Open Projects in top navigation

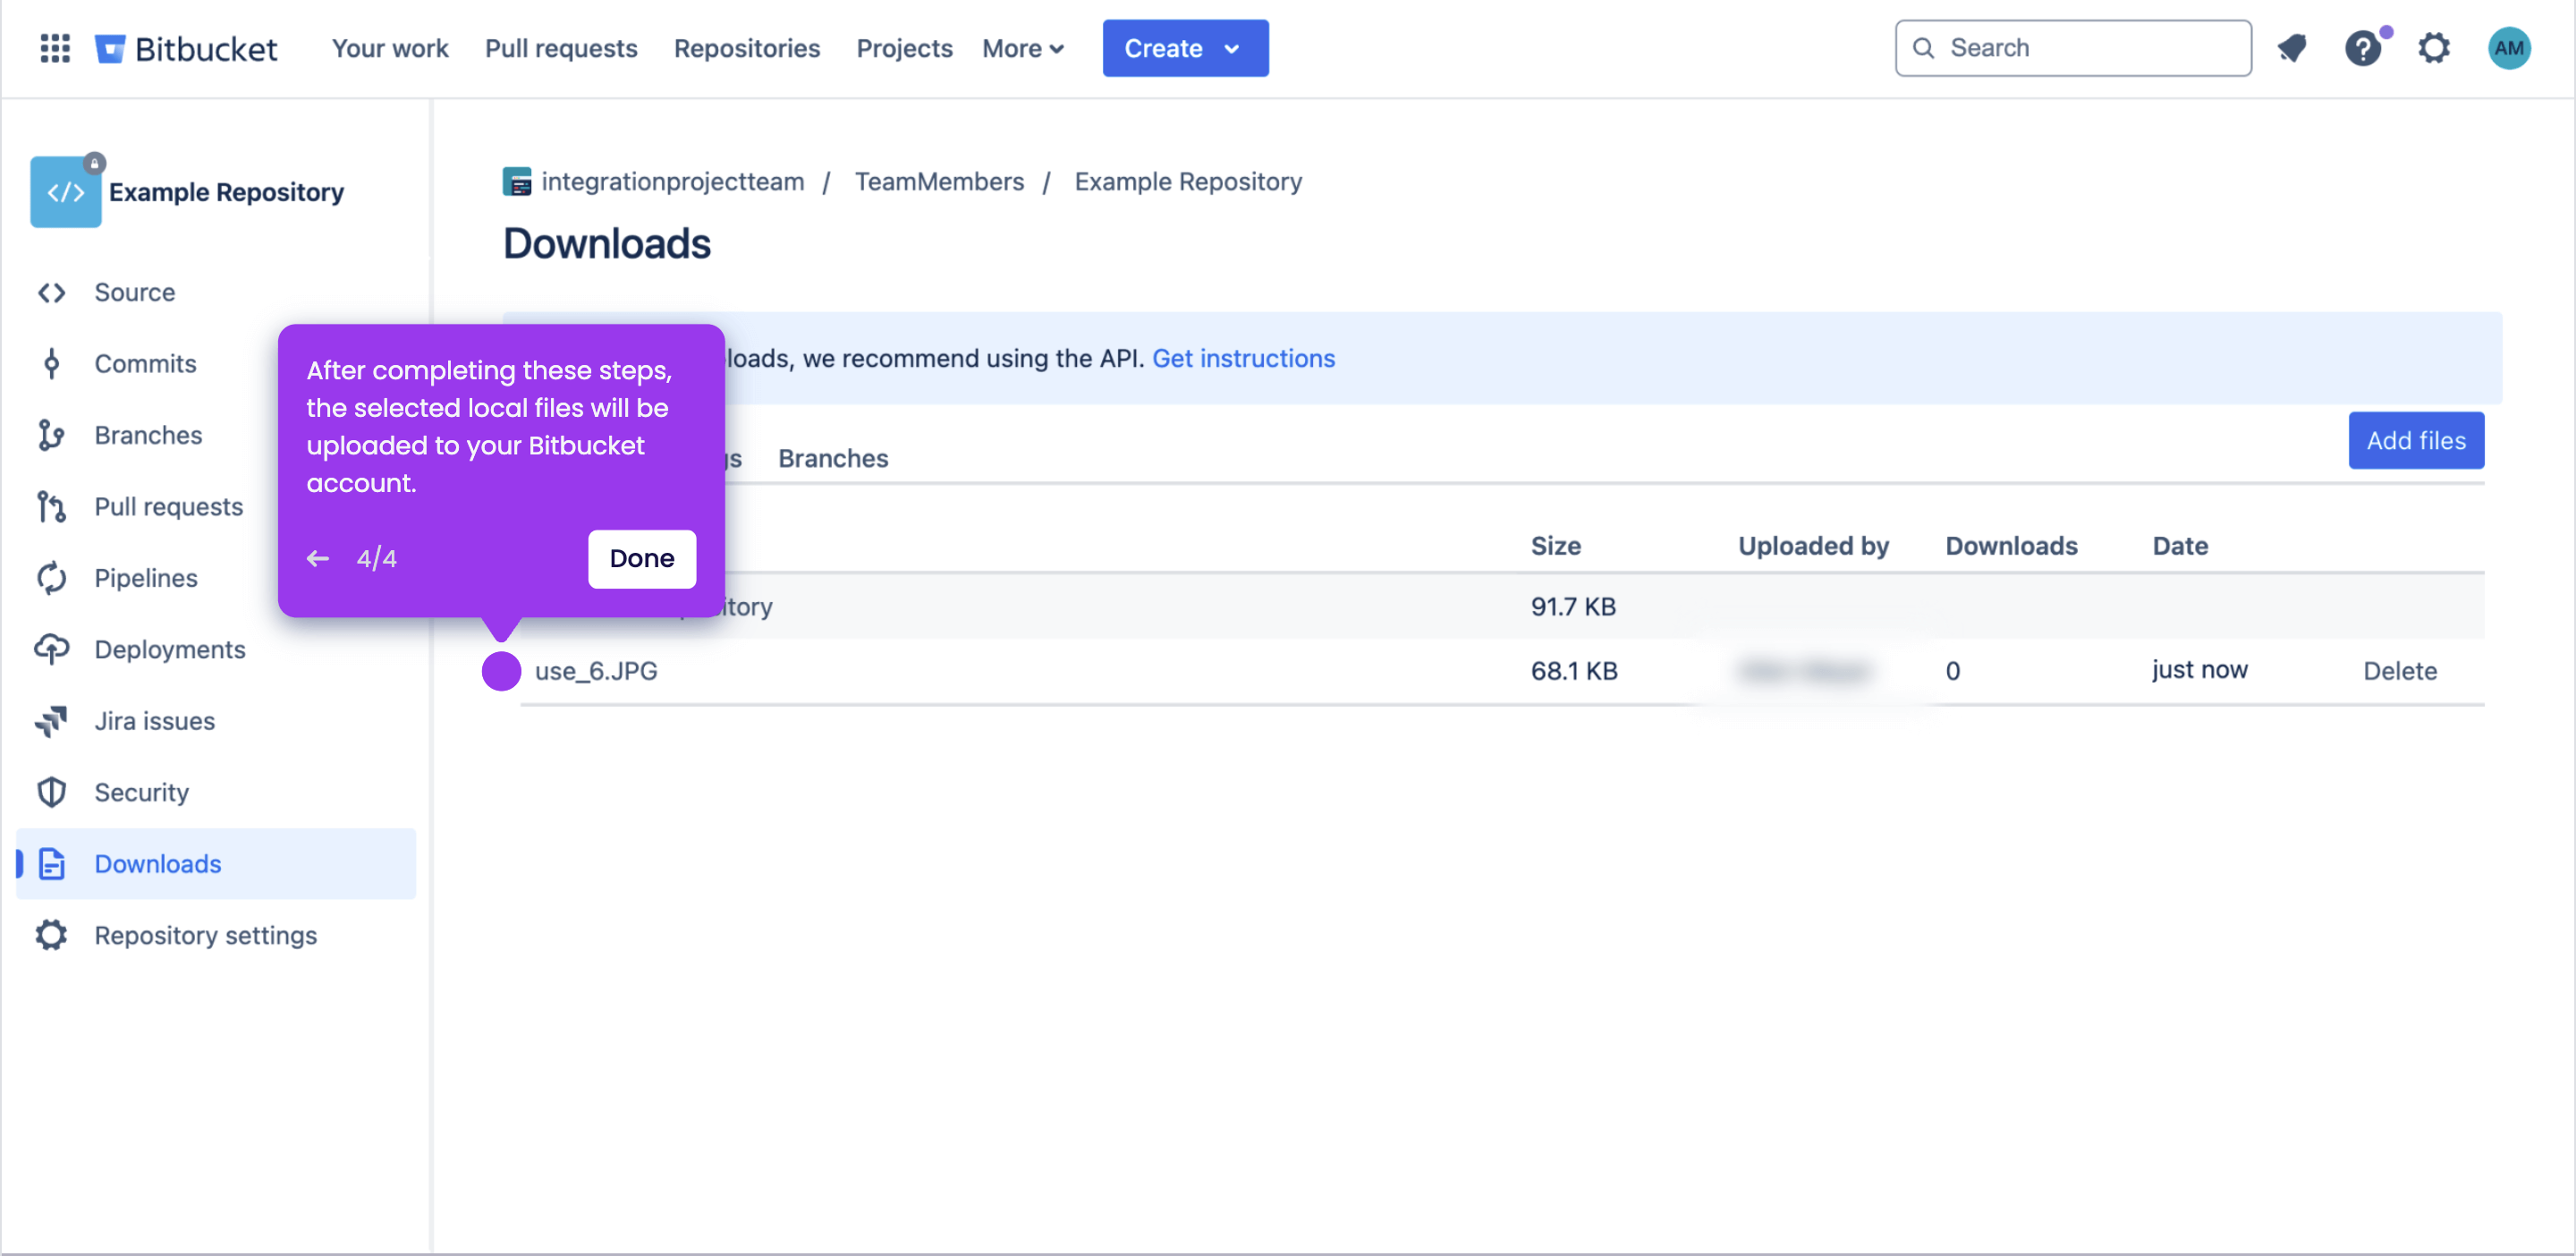click(x=904, y=48)
